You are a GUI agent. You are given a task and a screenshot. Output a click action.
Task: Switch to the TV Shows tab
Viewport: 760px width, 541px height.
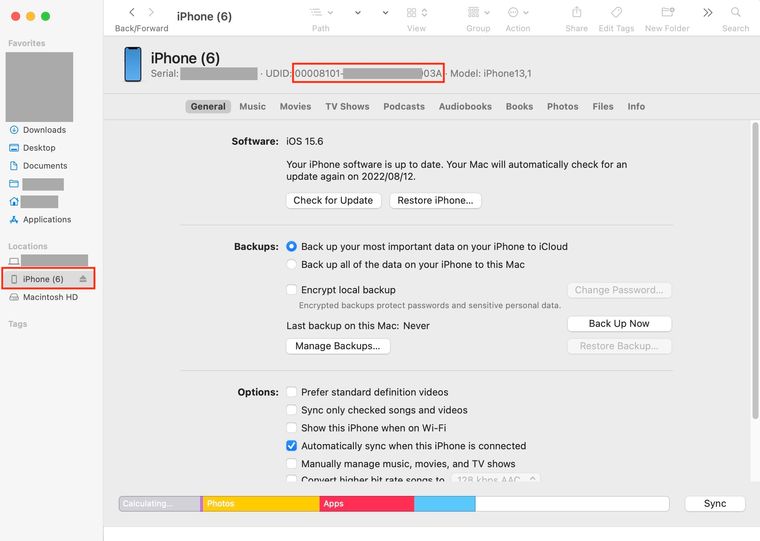(x=347, y=107)
